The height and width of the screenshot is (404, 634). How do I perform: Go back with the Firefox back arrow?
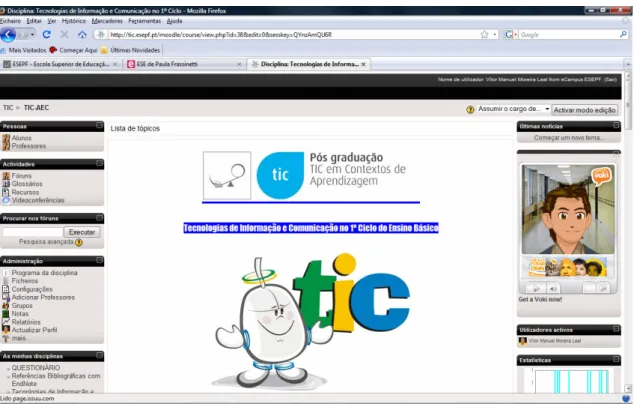coord(8,35)
